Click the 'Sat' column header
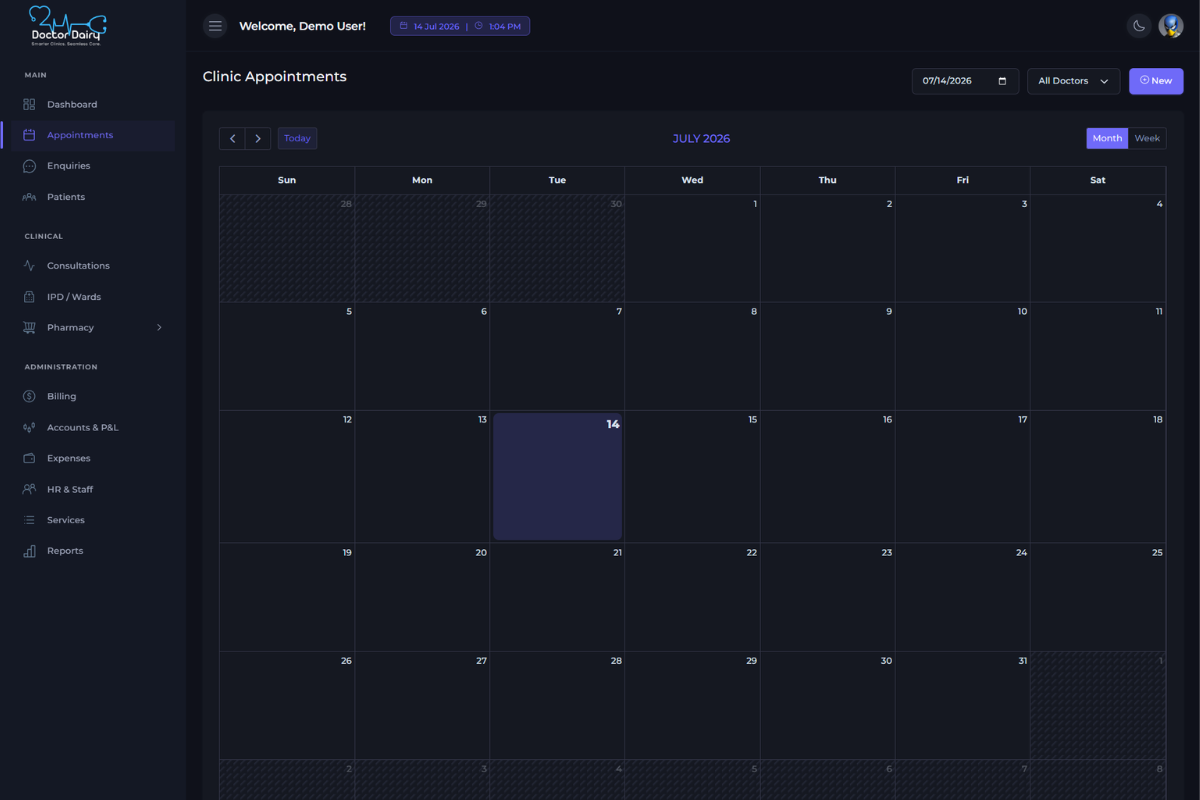This screenshot has width=1200, height=800. (x=1098, y=180)
